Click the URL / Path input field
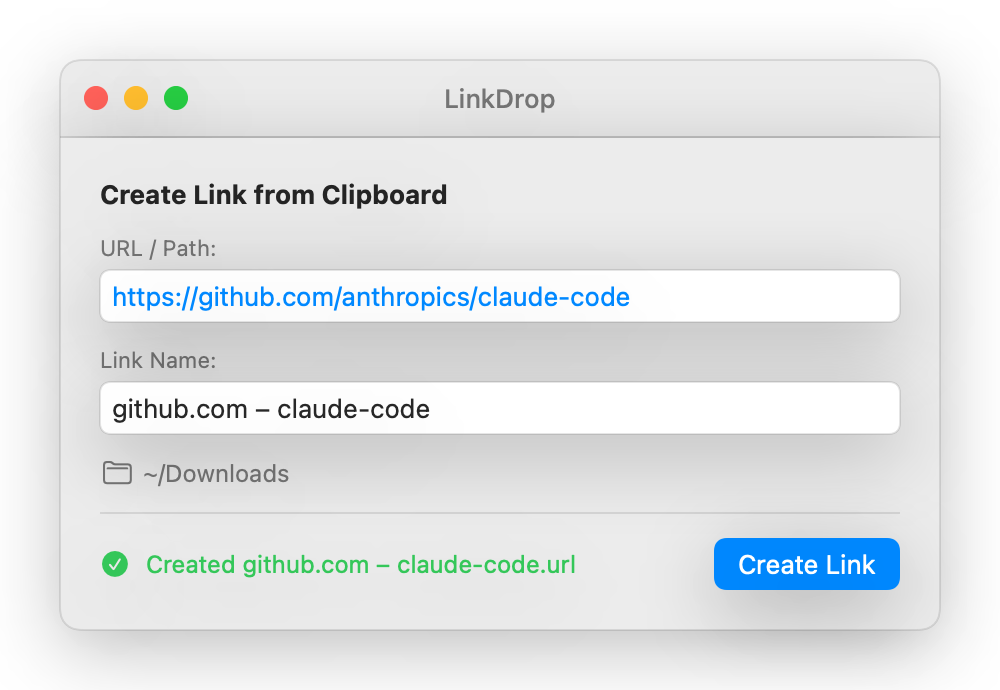Image resolution: width=1000 pixels, height=690 pixels. 500,296
